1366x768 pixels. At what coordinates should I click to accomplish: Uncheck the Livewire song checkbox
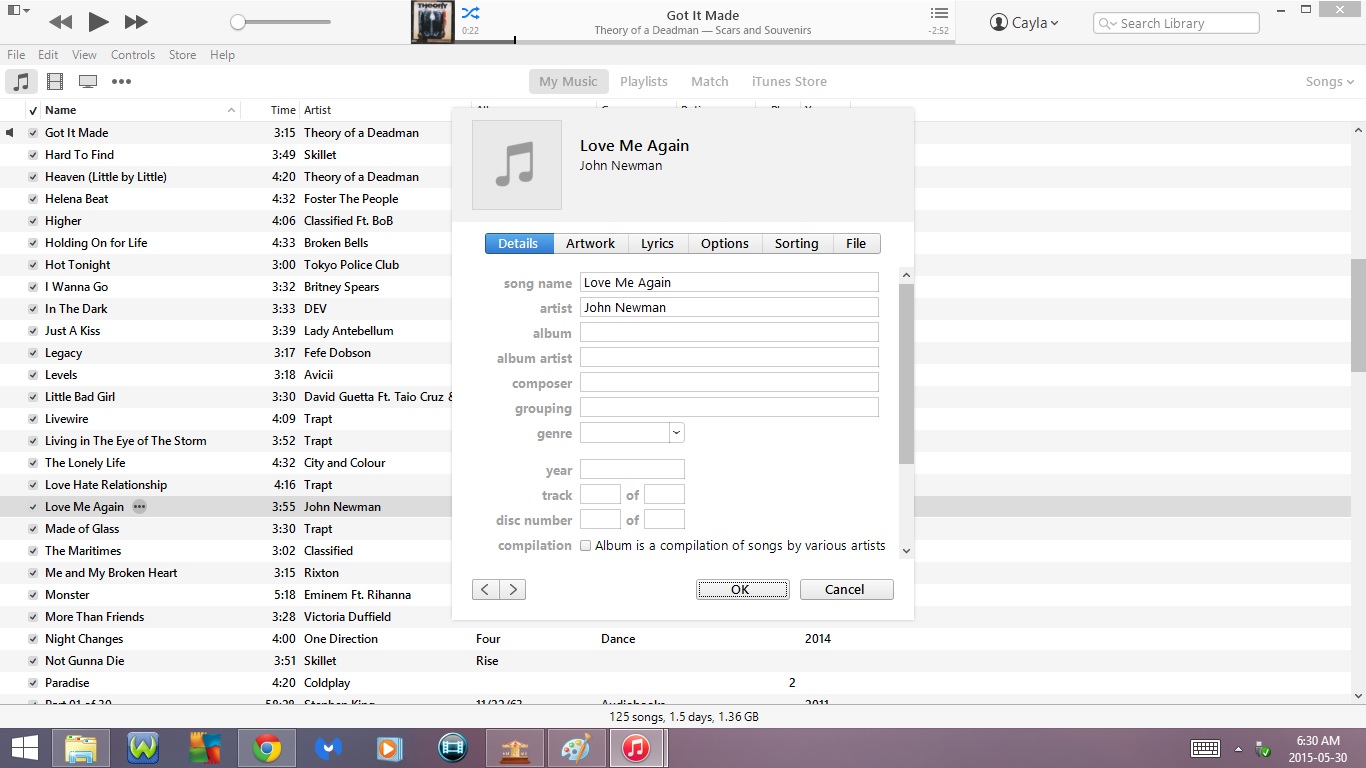pos(33,419)
